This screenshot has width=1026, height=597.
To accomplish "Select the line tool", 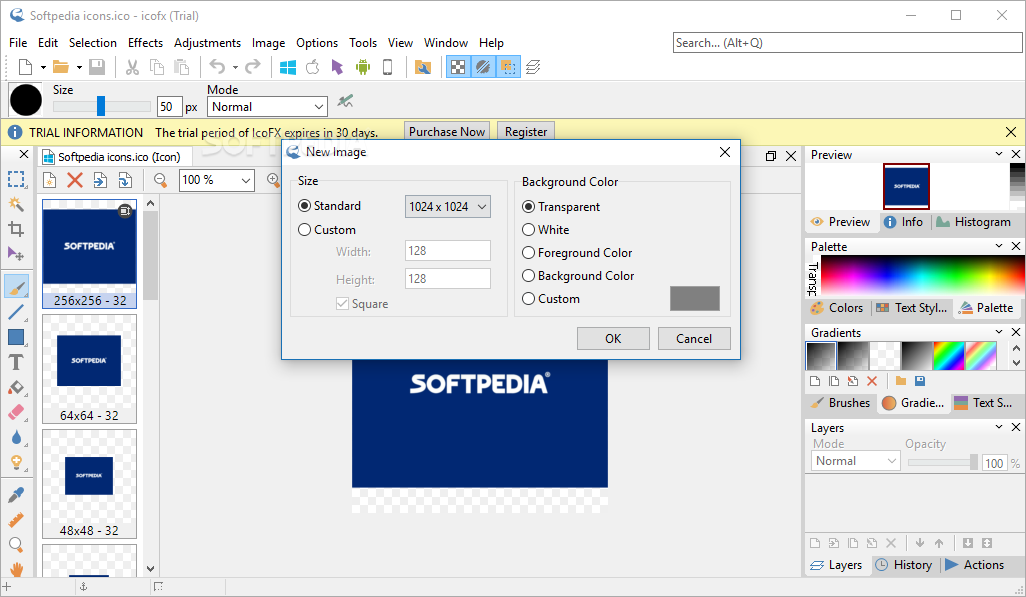I will pos(16,312).
